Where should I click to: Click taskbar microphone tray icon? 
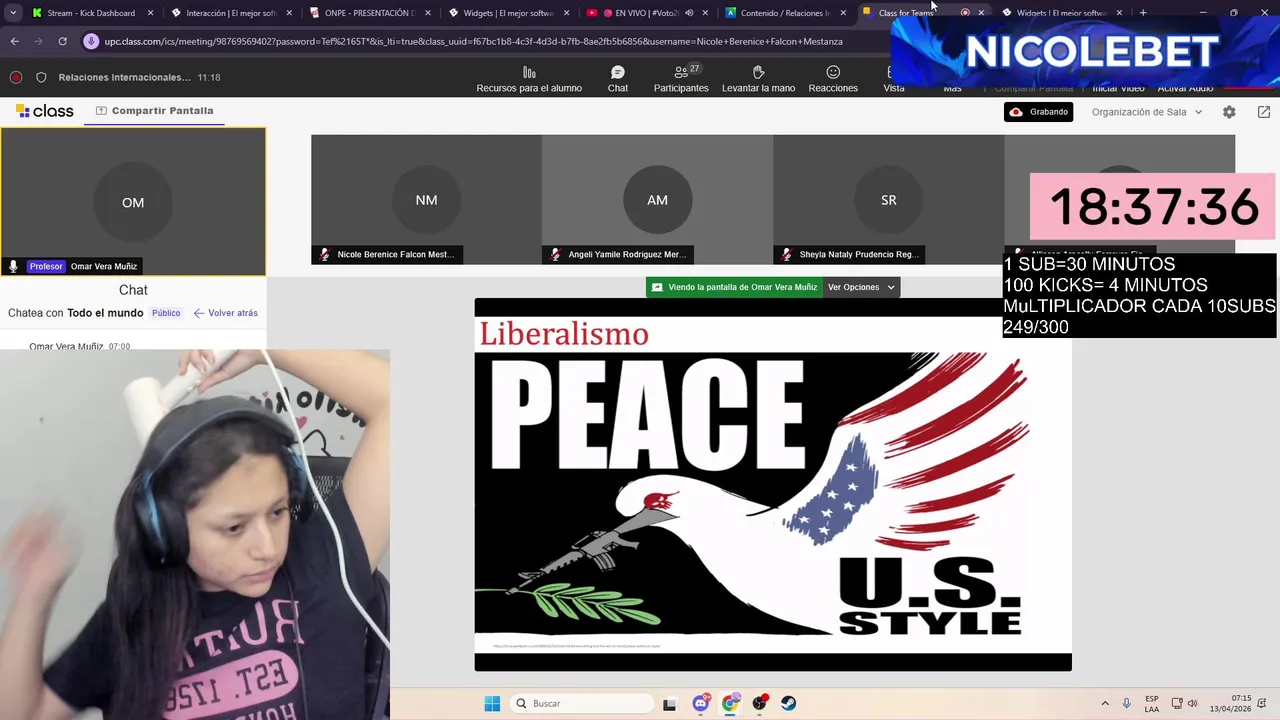(x=1126, y=703)
